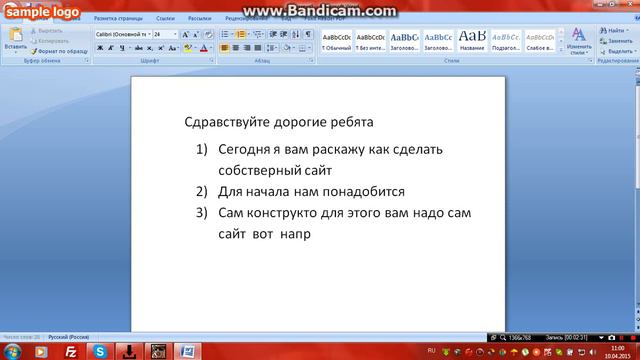The height and width of the screenshot is (360, 640).
Task: Click the Clear Formatting eraser icon
Action: (x=208, y=35)
